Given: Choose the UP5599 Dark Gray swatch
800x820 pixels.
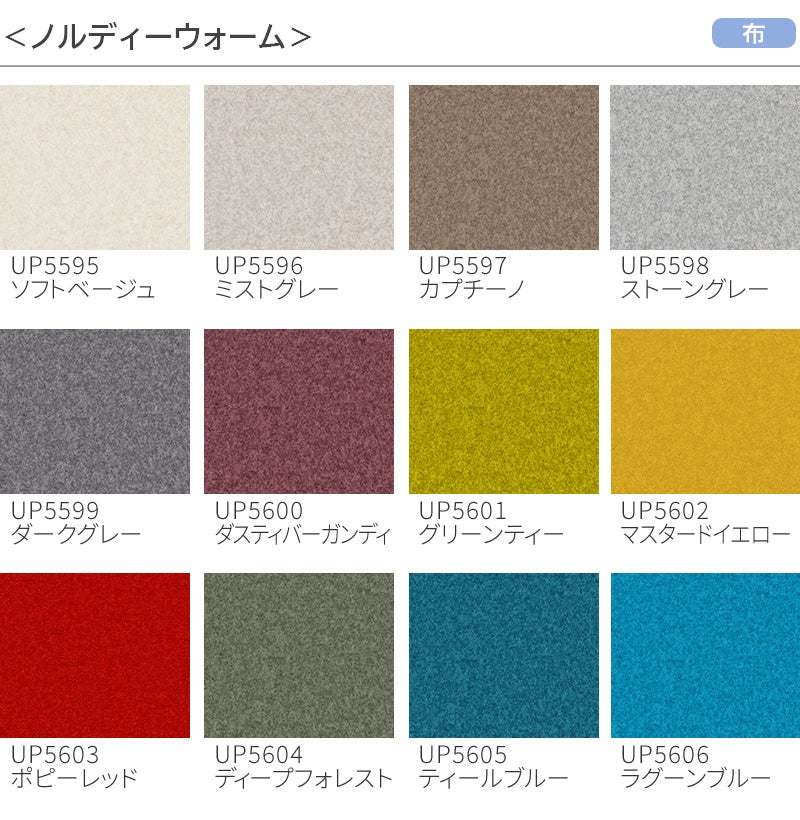Looking at the screenshot, I should (95, 411).
